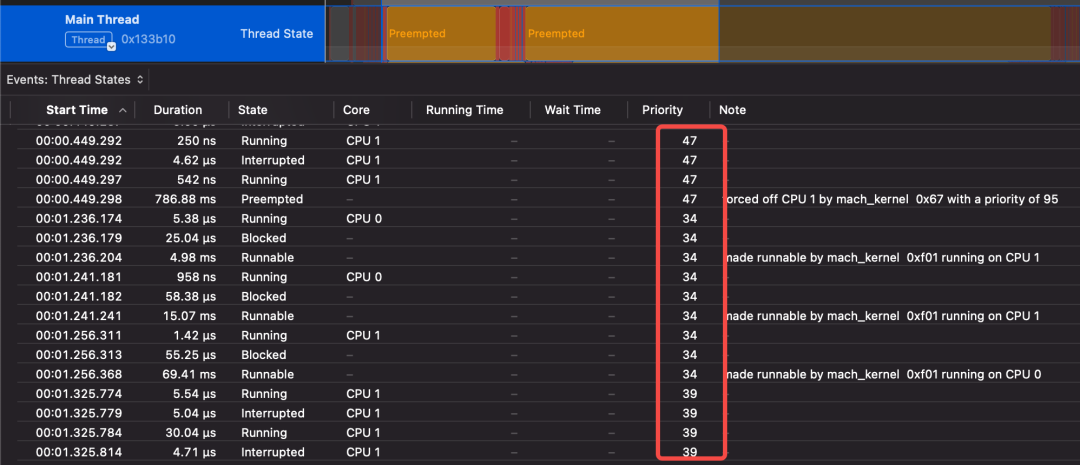1080x465 pixels.
Task: Select the left Preempted segment in timeline
Action: click(x=440, y=34)
